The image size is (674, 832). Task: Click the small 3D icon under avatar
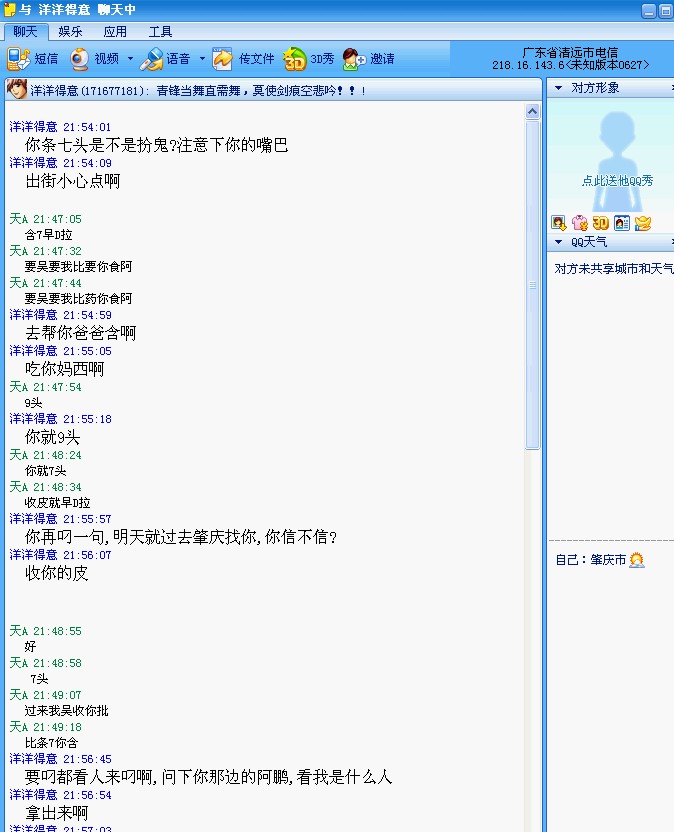tap(601, 223)
